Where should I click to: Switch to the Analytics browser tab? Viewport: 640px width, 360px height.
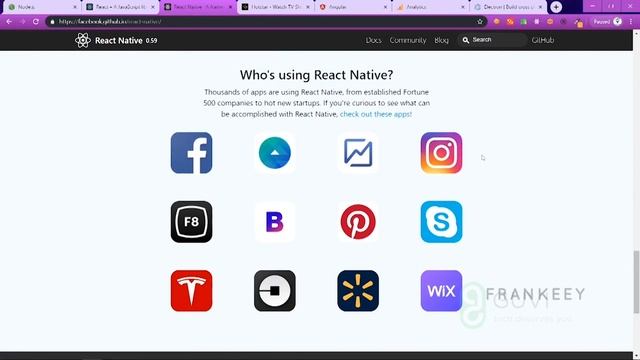pos(431,7)
